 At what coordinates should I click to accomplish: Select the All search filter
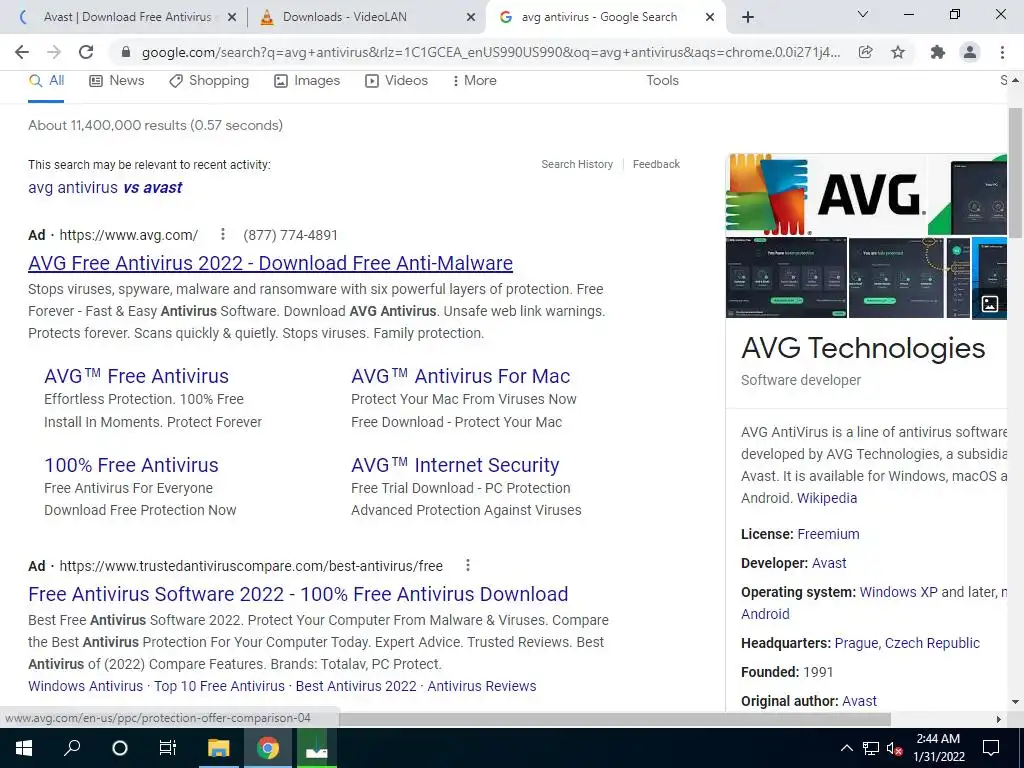pos(46,80)
